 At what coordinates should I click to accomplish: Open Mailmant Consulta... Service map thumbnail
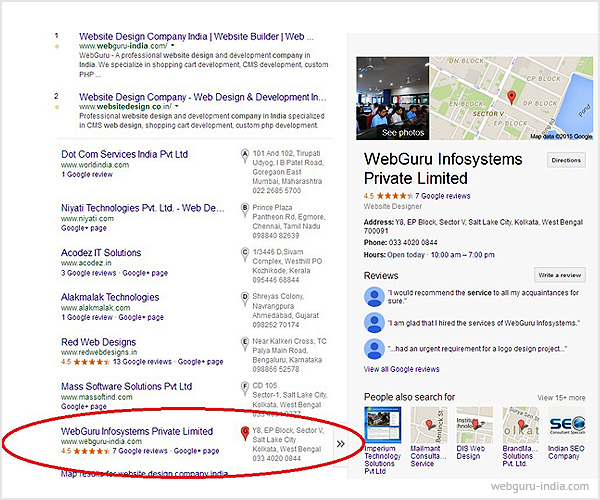(x=429, y=425)
